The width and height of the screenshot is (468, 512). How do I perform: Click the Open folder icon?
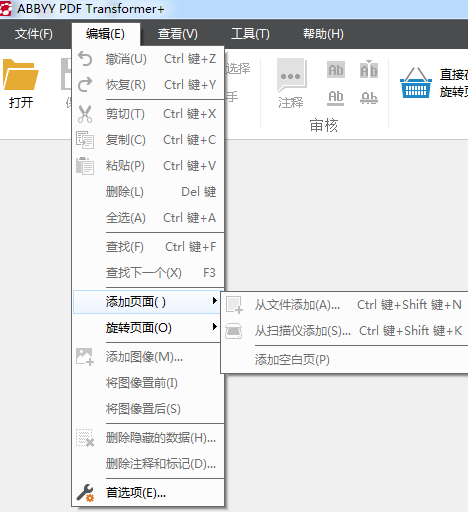[21, 74]
